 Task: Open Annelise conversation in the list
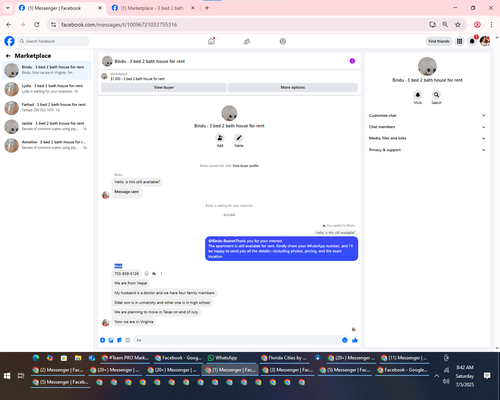click(47, 145)
